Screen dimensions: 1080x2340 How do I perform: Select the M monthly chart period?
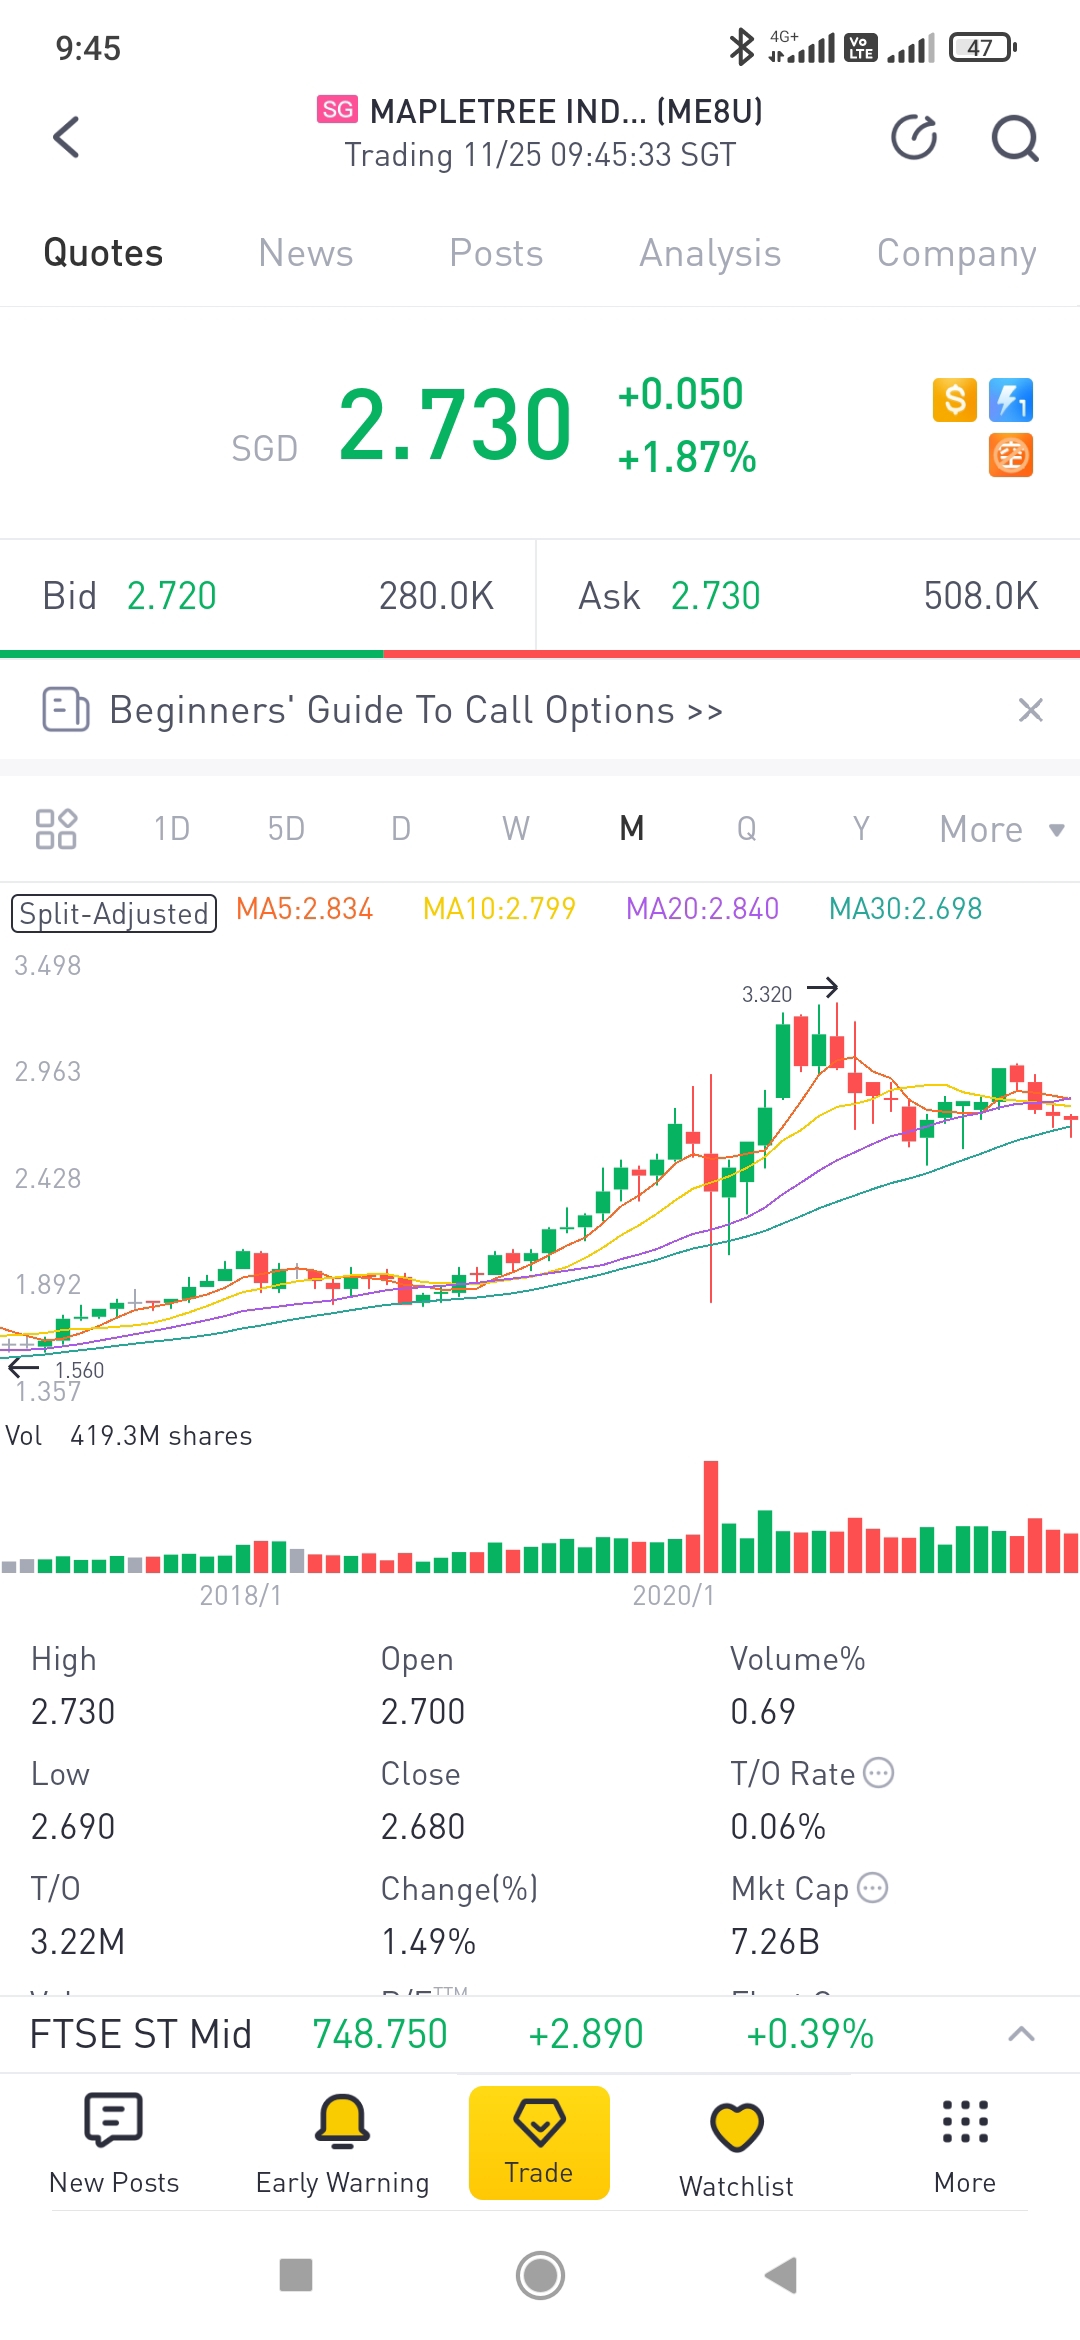(x=632, y=829)
